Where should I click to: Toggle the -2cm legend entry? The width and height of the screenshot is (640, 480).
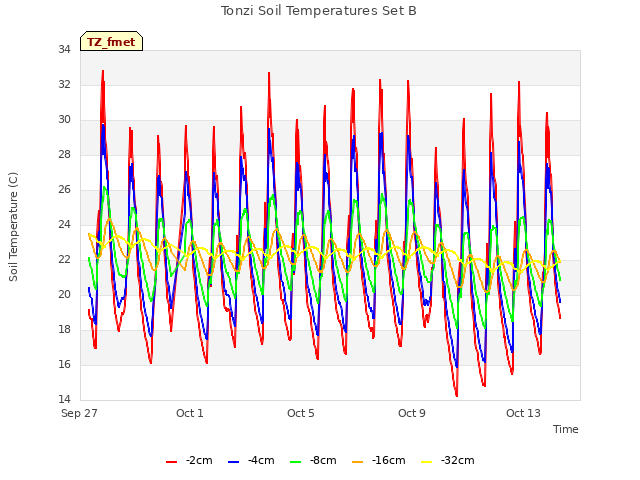189,460
